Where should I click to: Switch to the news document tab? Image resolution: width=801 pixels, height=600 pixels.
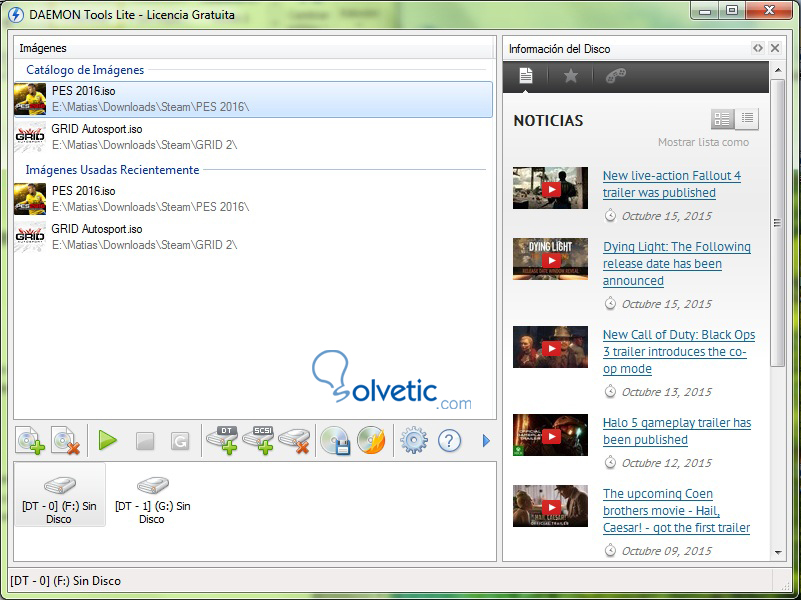click(x=526, y=76)
